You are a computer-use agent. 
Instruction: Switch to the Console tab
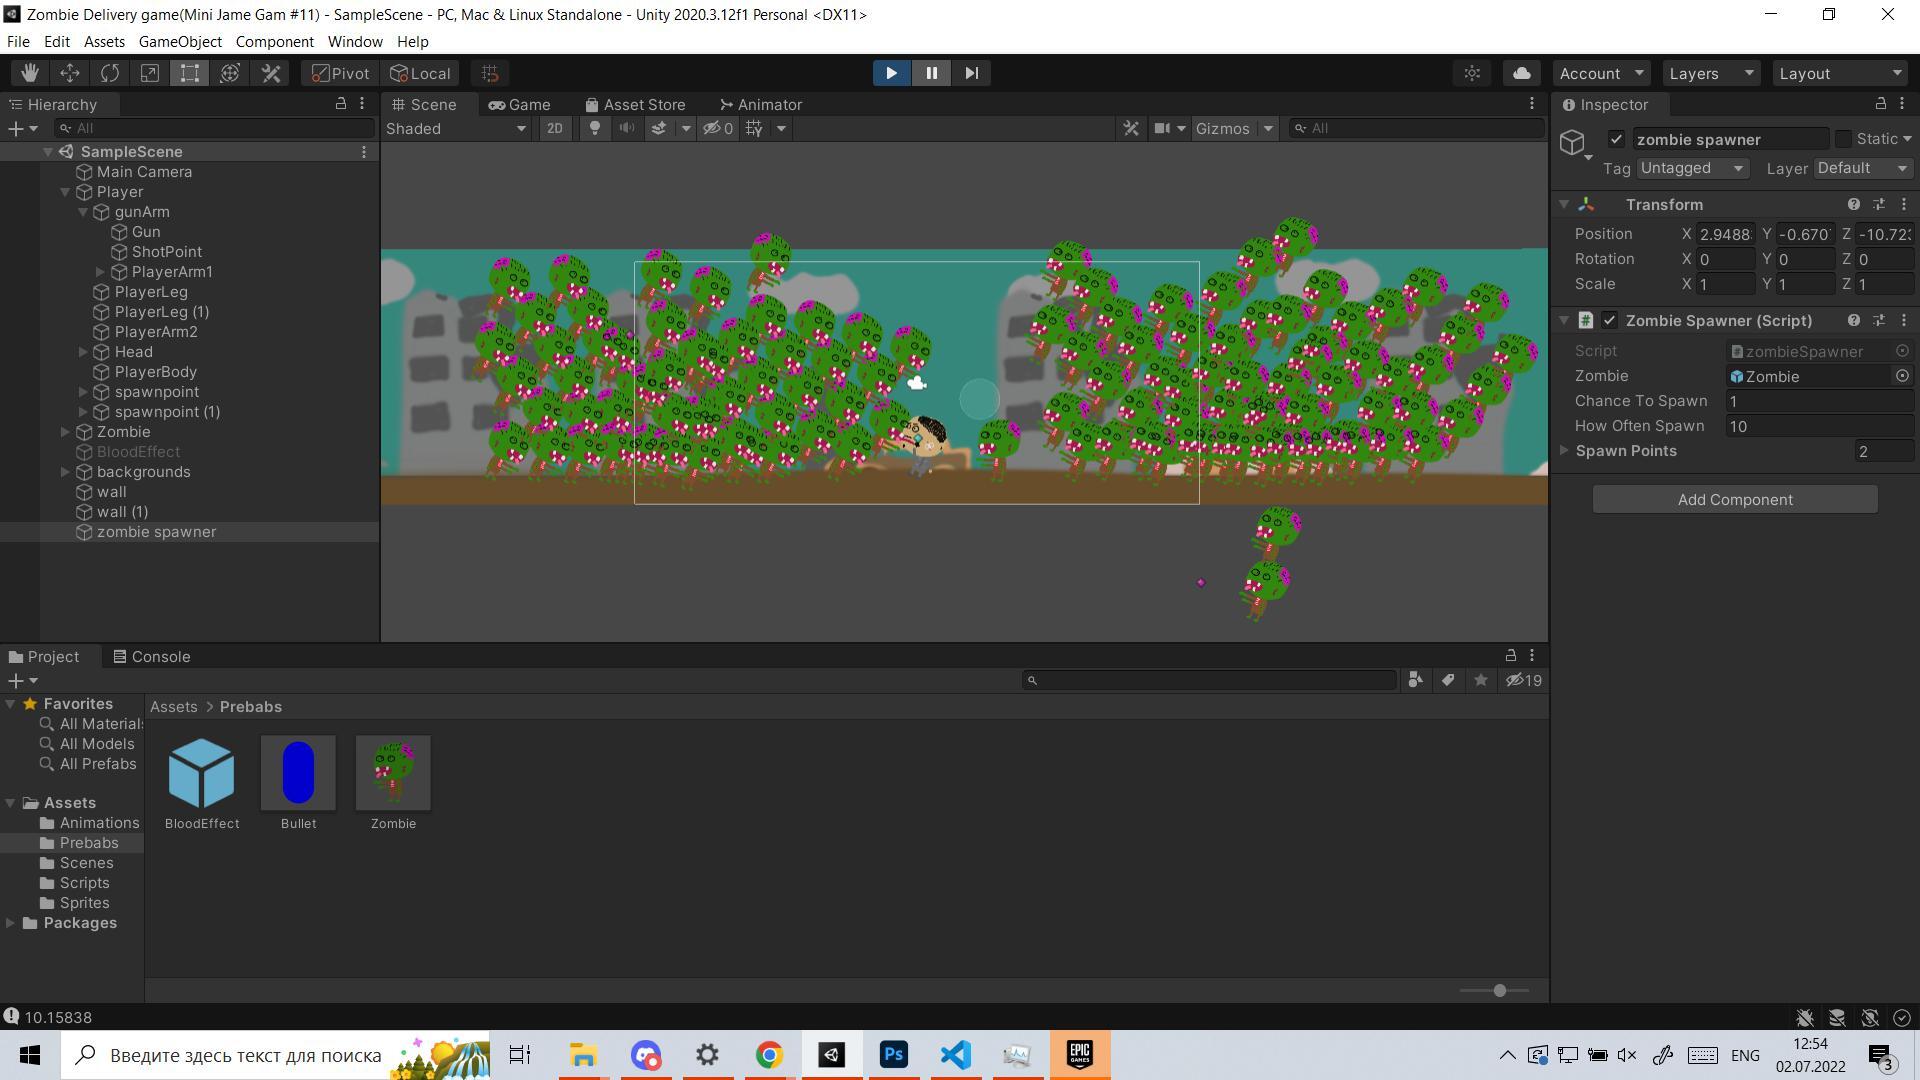click(152, 657)
